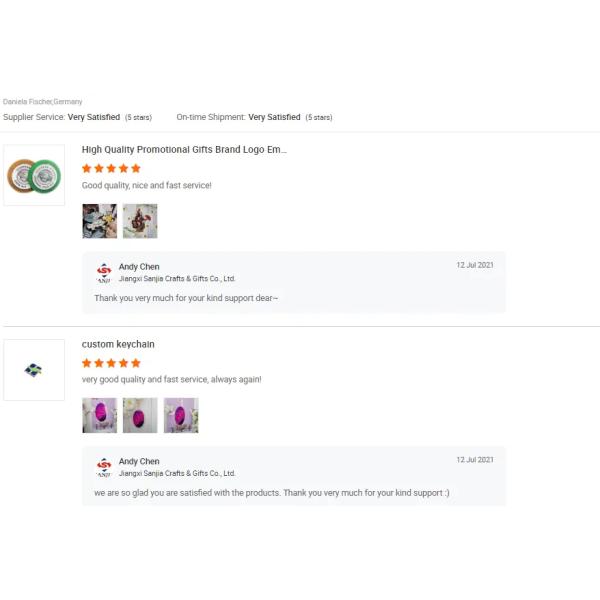Open Jiangxi Sanjia Crafts company link in first reply

(x=177, y=279)
